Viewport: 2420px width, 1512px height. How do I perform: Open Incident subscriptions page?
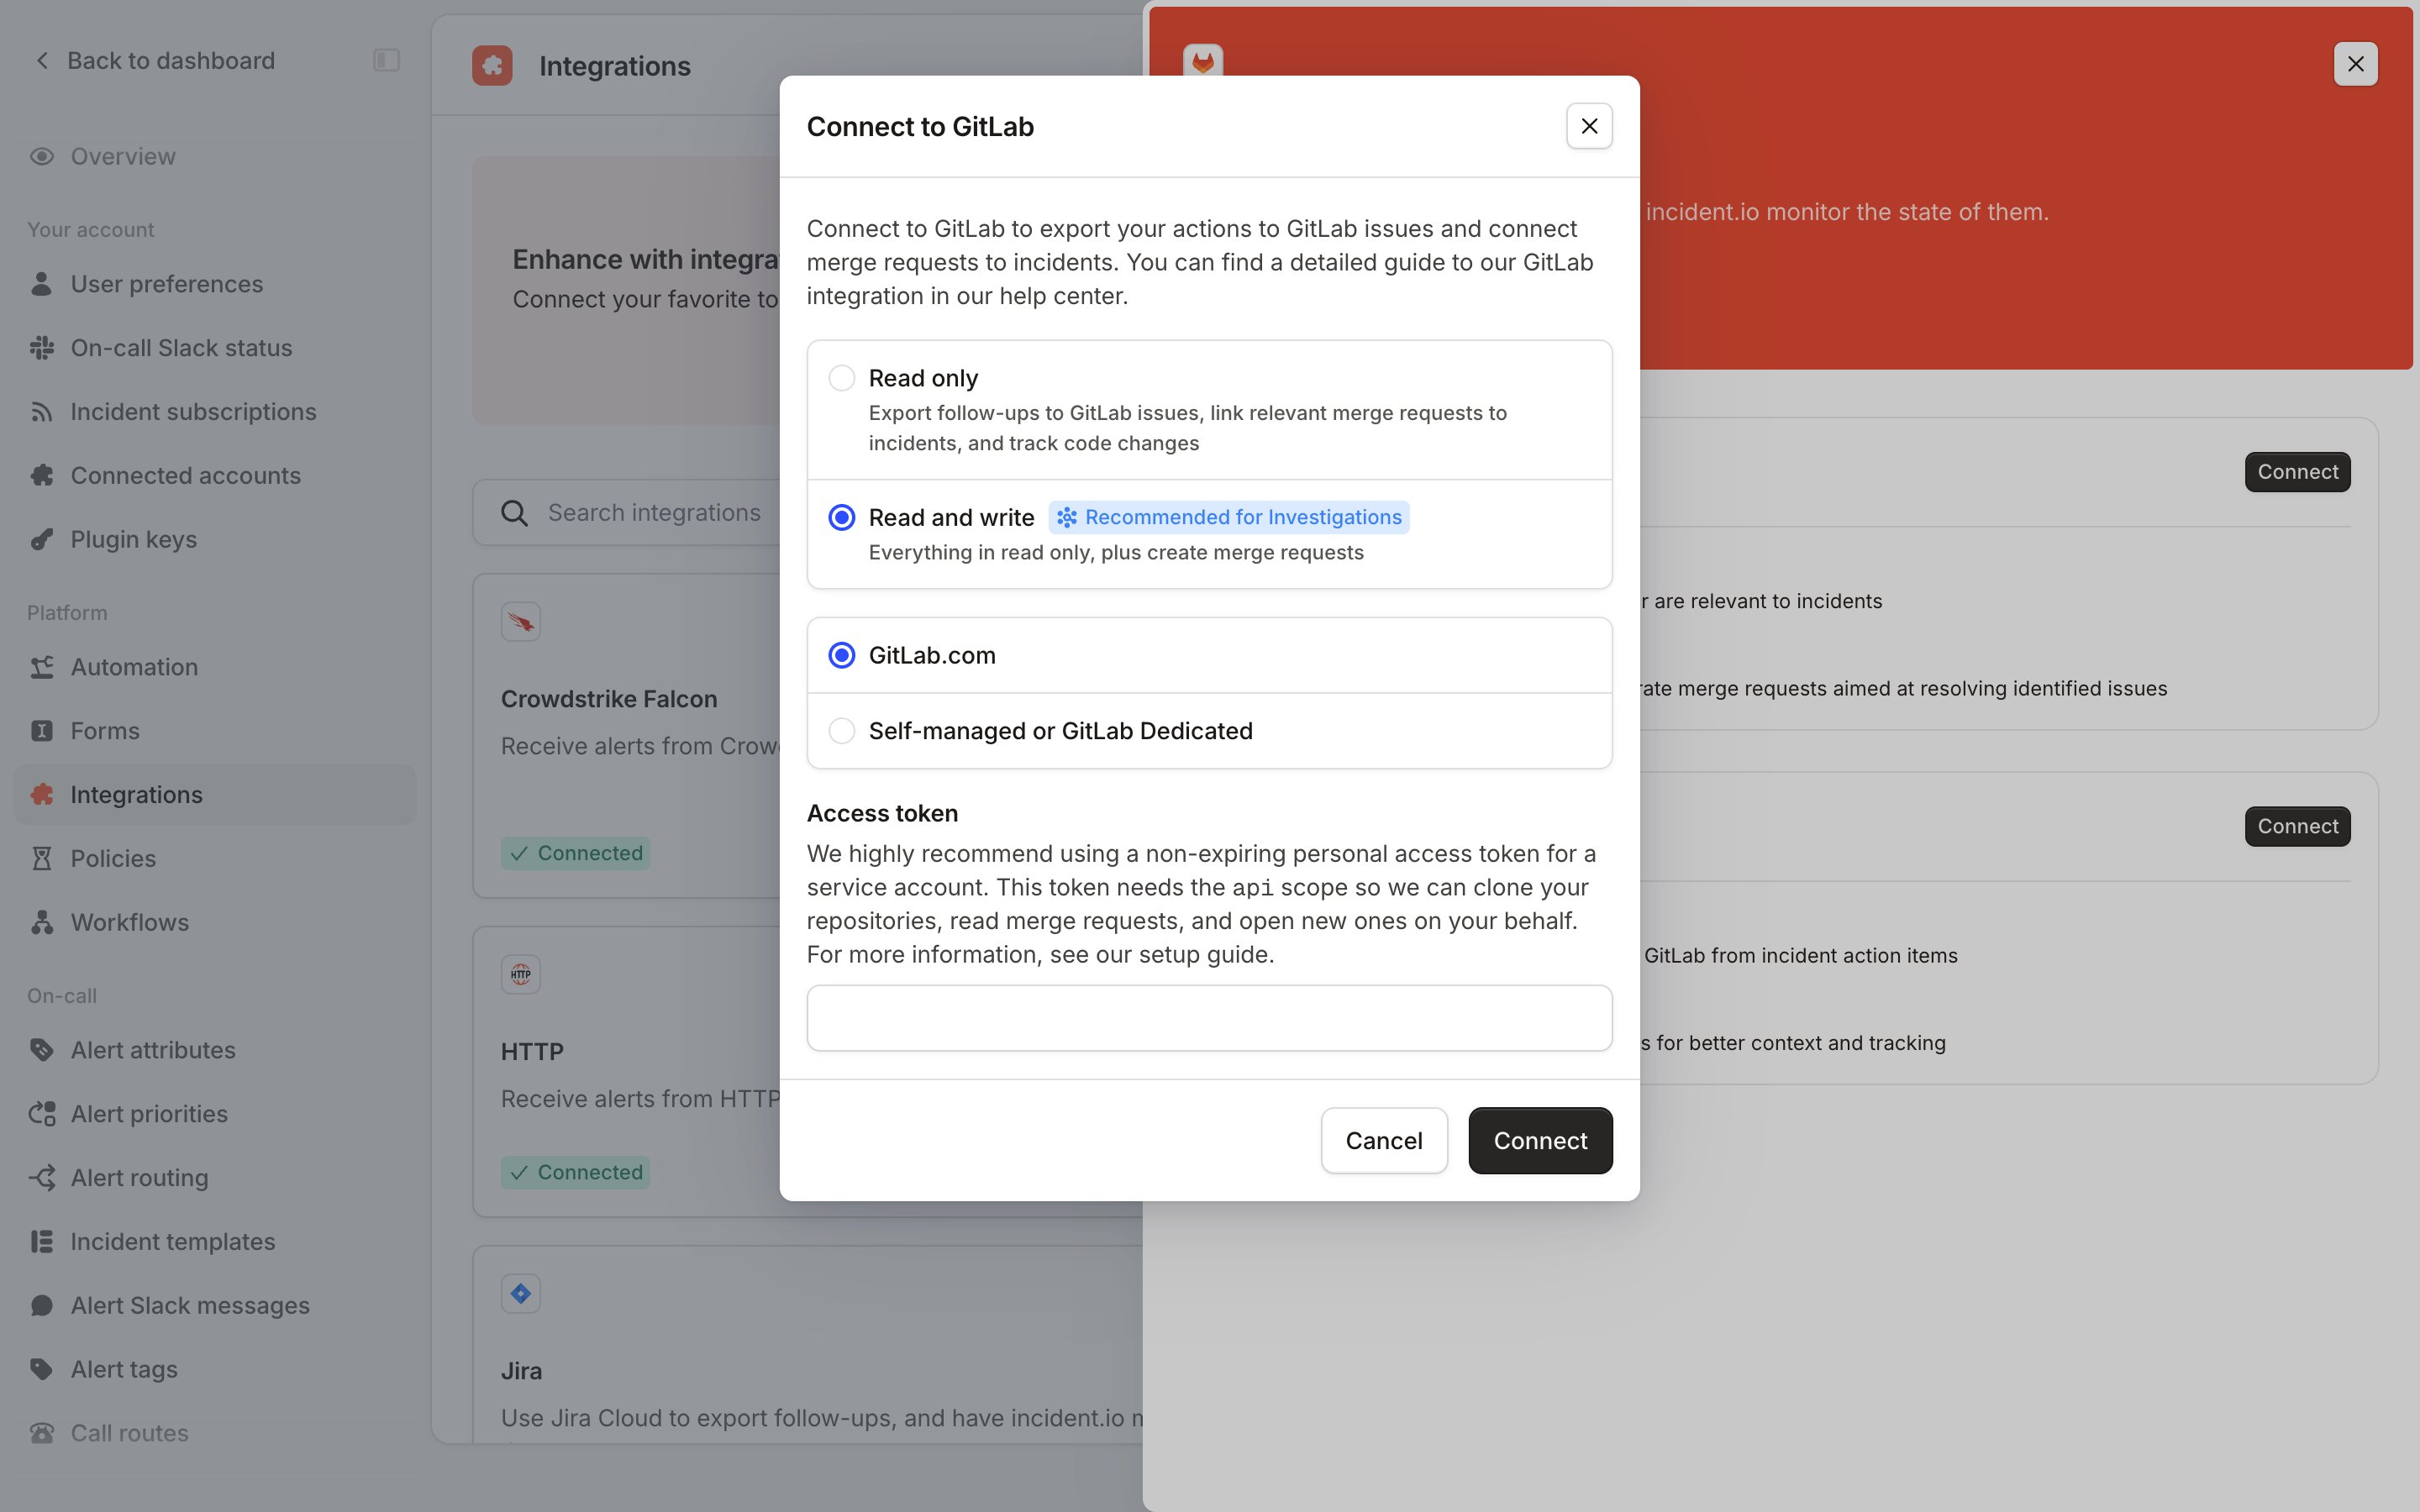(x=215, y=412)
